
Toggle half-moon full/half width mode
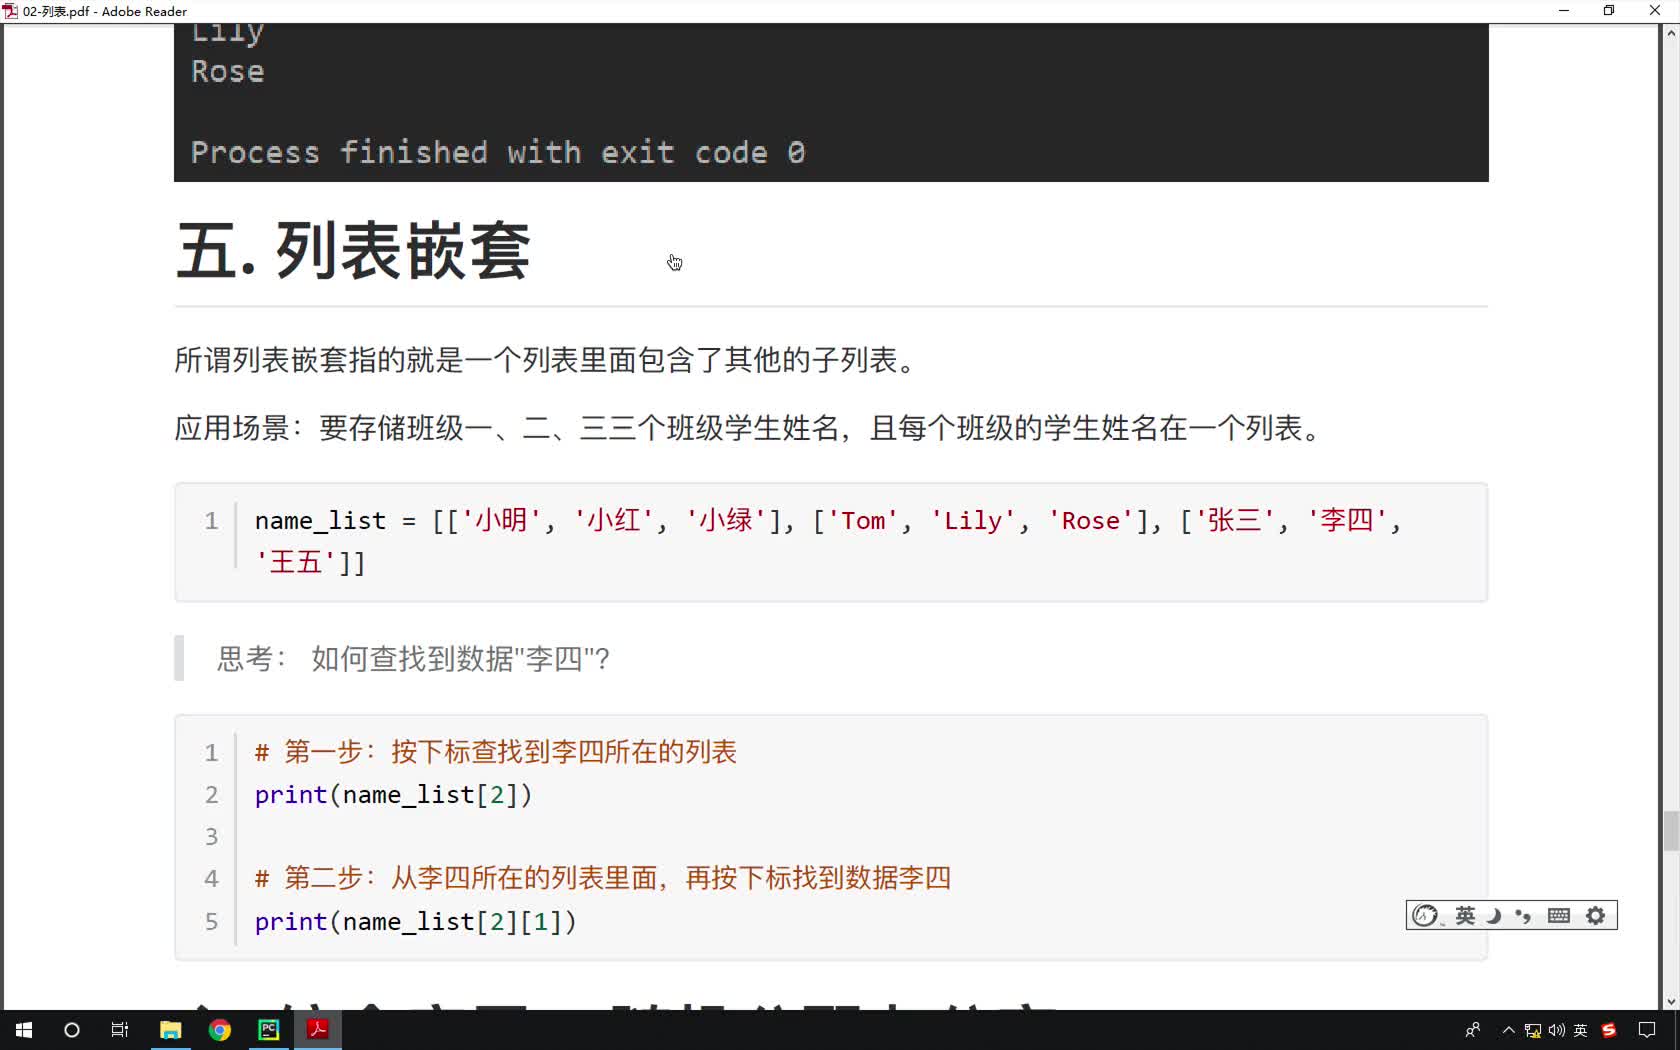click(1494, 915)
